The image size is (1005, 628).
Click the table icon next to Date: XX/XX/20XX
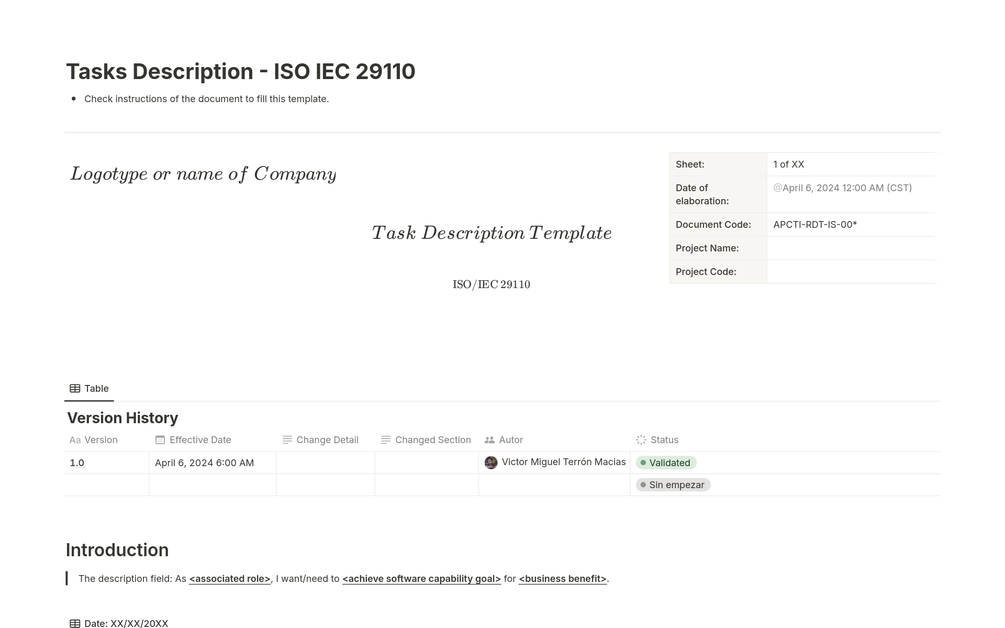pyautogui.click(x=75, y=624)
